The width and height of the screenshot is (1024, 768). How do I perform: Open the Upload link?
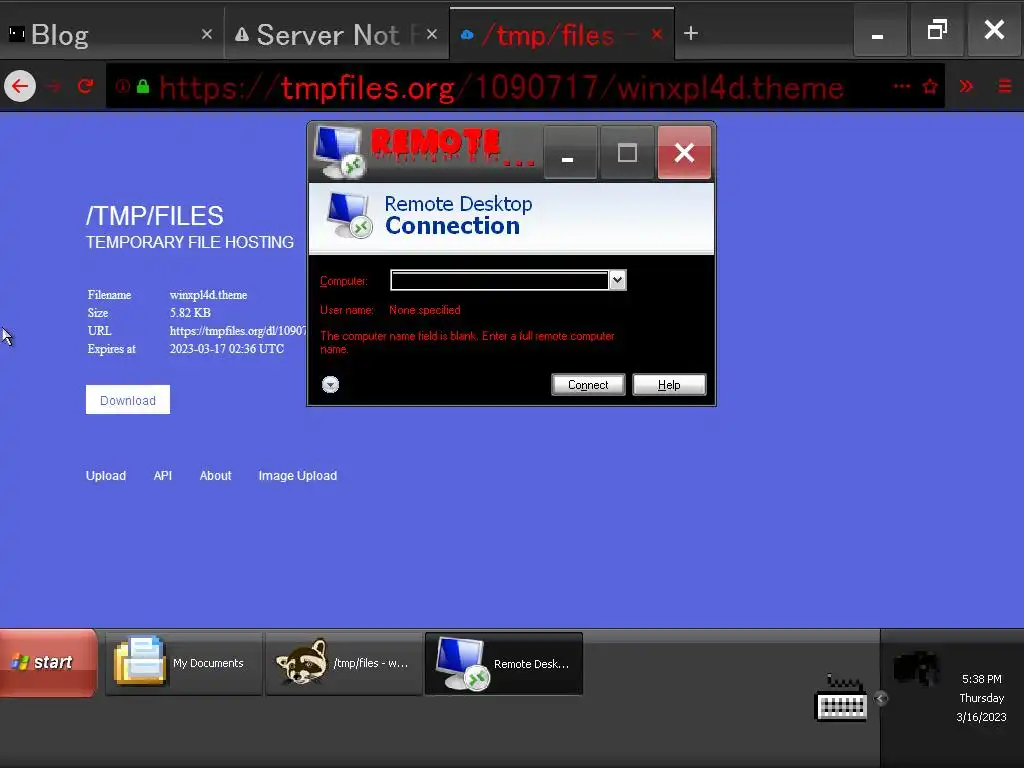coord(106,476)
